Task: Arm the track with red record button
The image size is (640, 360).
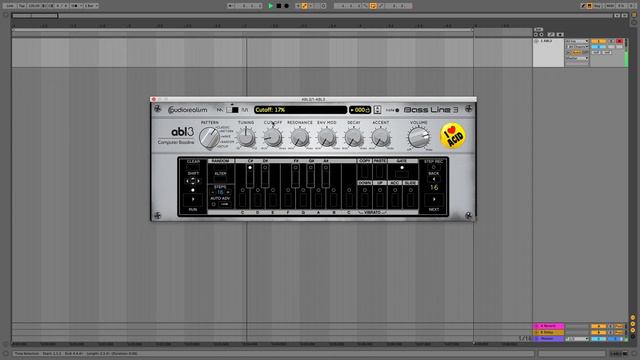Action: [x=620, y=42]
